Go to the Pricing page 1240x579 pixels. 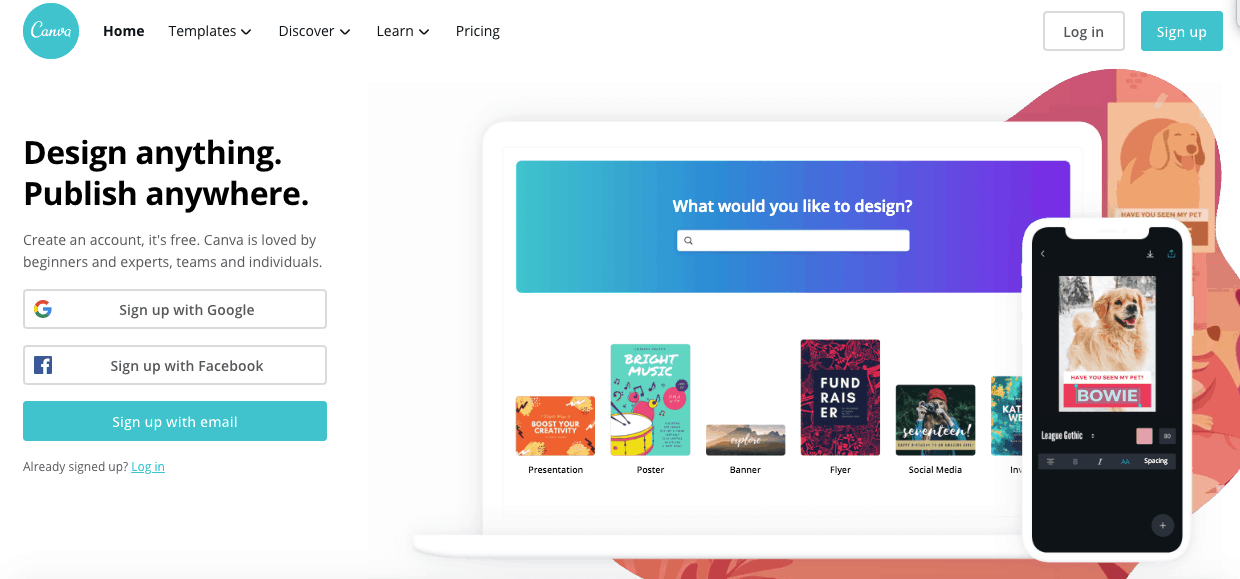[478, 31]
